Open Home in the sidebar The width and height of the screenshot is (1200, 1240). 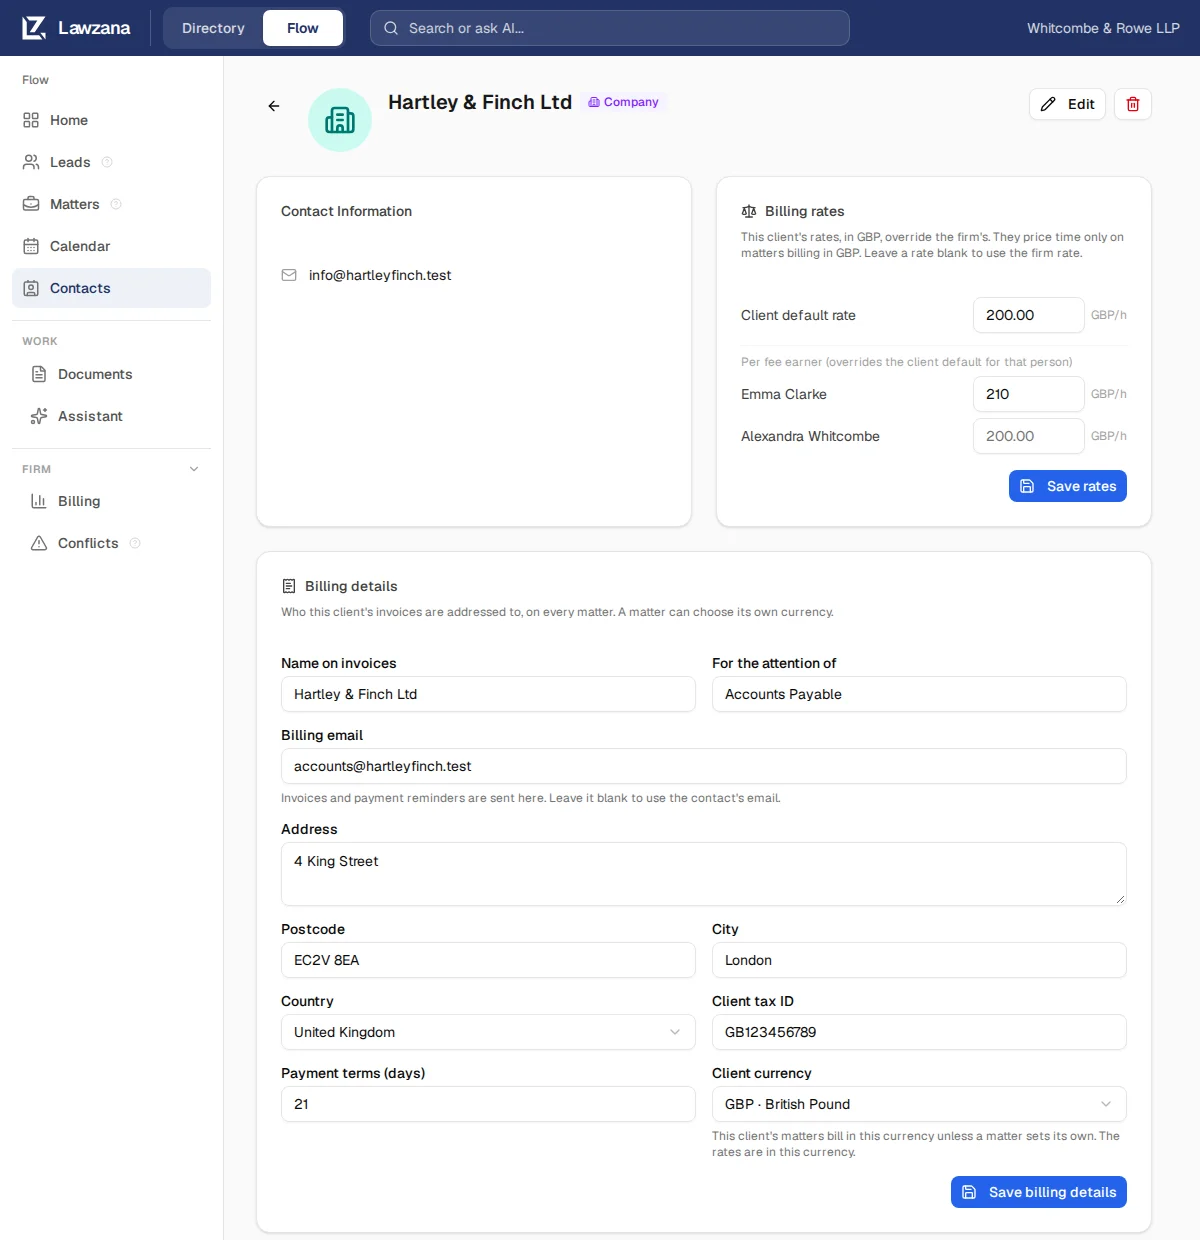111,120
